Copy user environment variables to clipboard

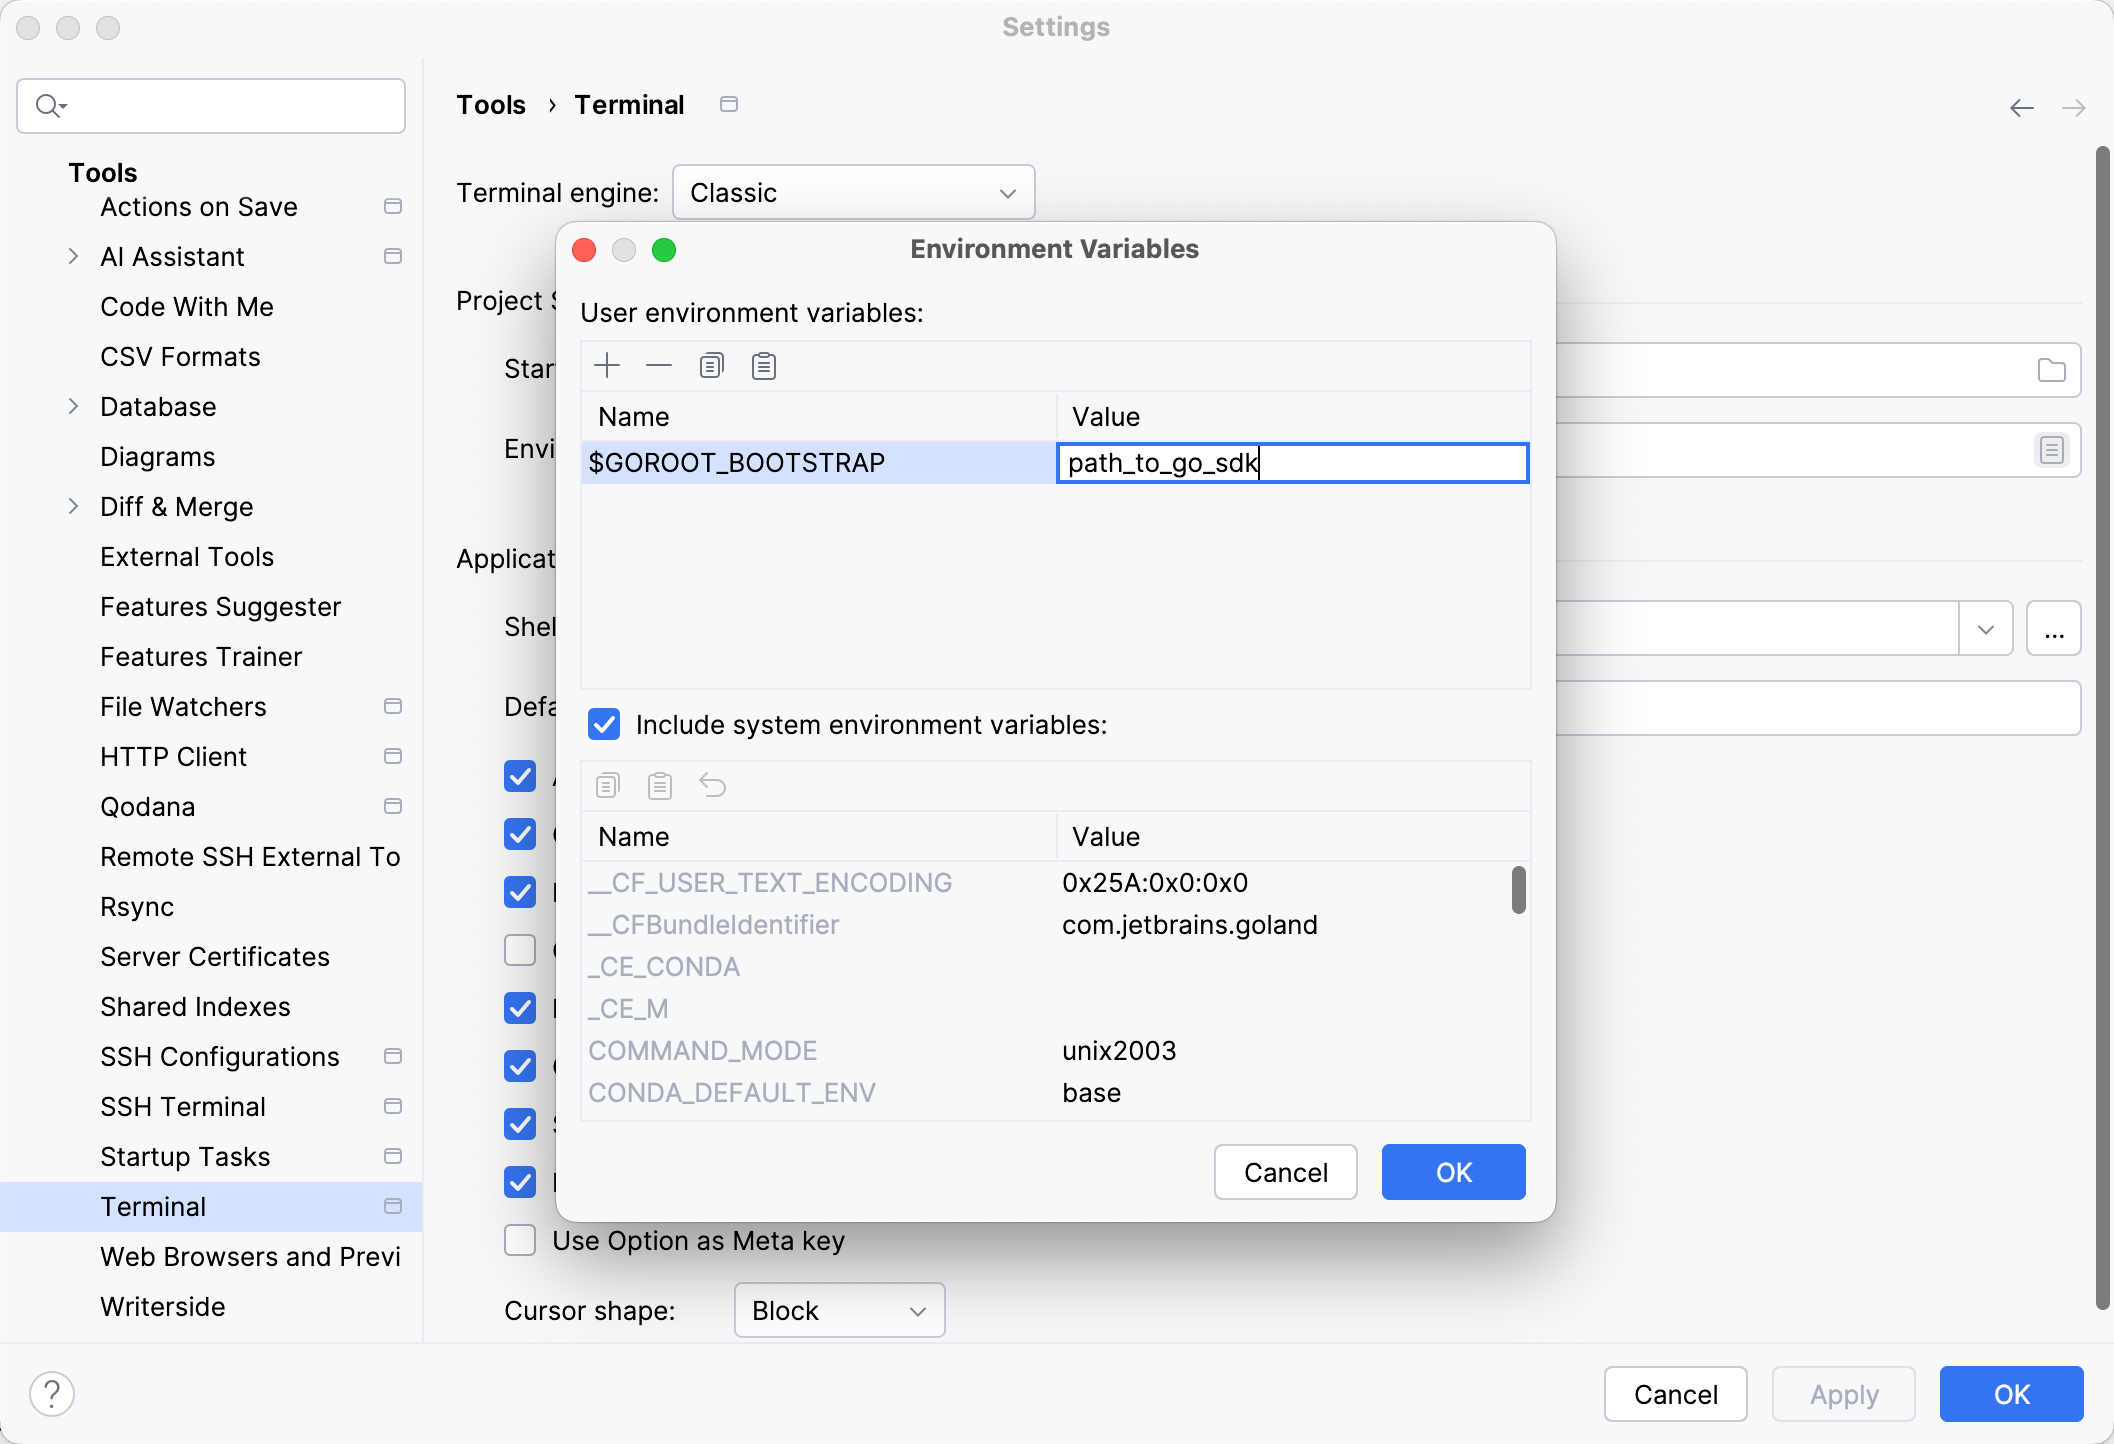coord(712,365)
